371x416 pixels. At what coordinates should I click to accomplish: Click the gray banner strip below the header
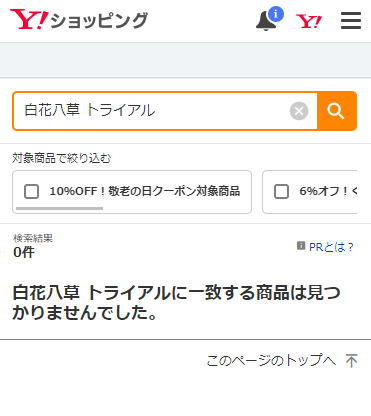pos(185,60)
